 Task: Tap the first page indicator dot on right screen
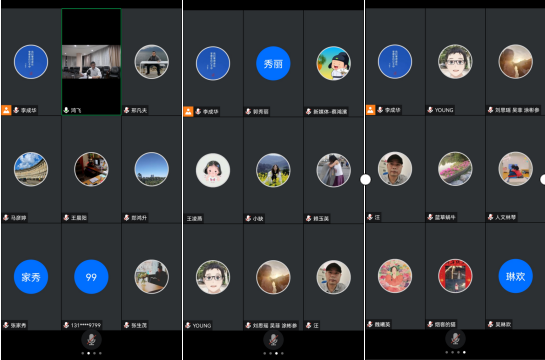(x=447, y=352)
